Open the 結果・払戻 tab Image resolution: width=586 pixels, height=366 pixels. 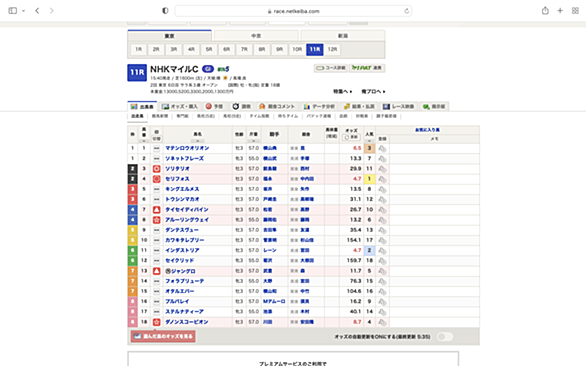coord(359,107)
